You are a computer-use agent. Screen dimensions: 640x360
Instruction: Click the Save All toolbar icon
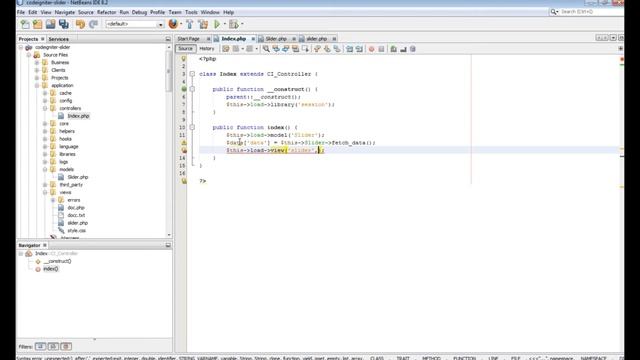[64, 24]
